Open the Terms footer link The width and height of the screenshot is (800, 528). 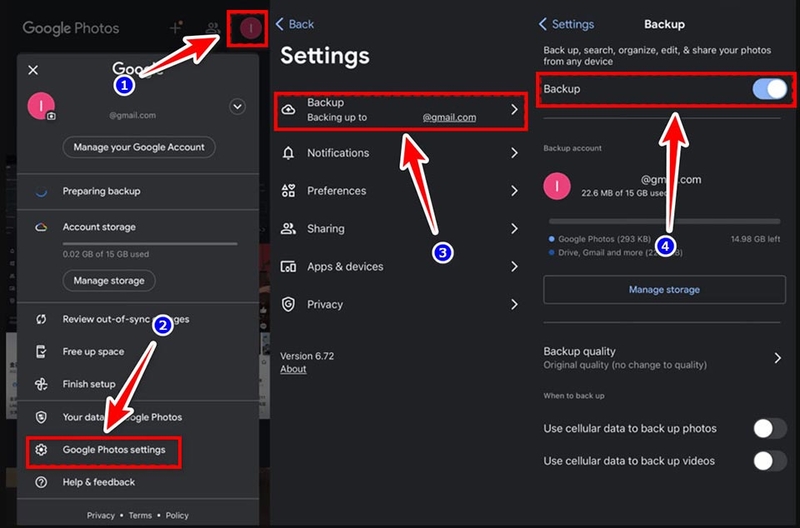[140, 515]
